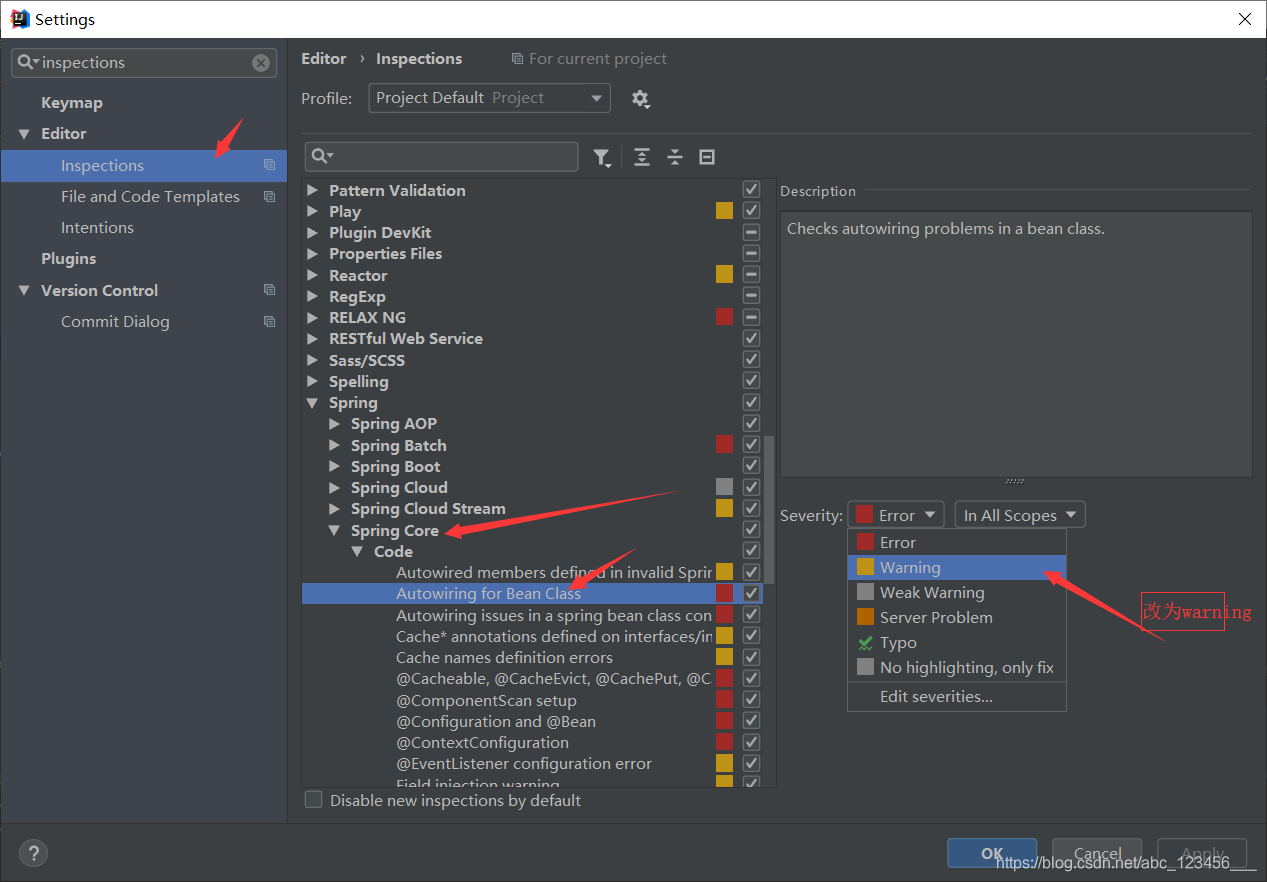Click the Apply button
The width and height of the screenshot is (1267, 882).
pos(1202,853)
